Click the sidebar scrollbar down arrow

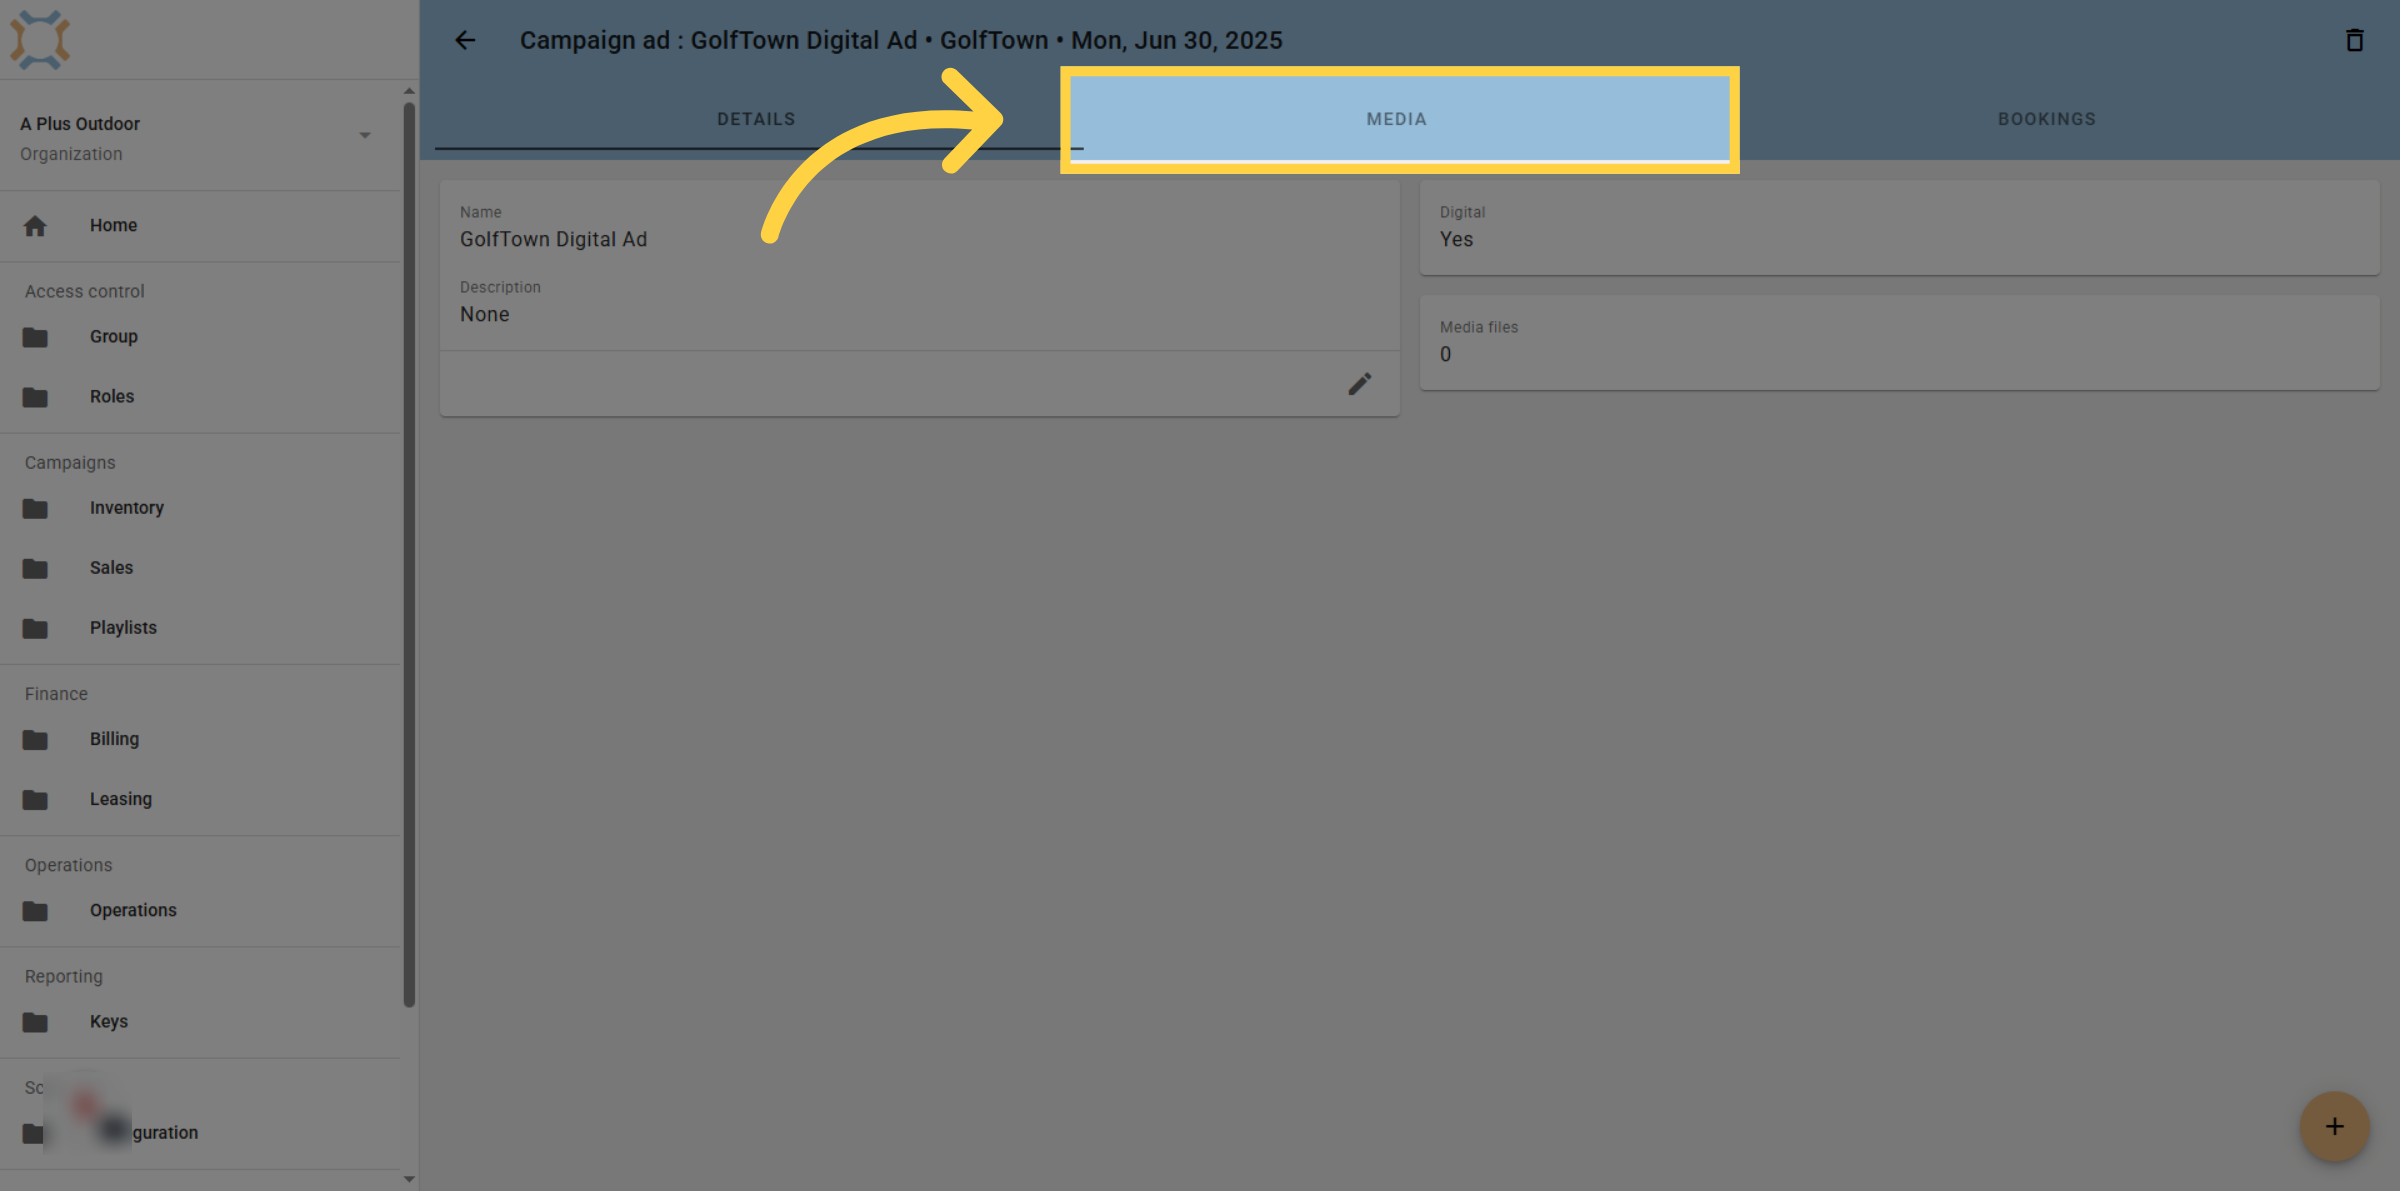(x=409, y=1179)
